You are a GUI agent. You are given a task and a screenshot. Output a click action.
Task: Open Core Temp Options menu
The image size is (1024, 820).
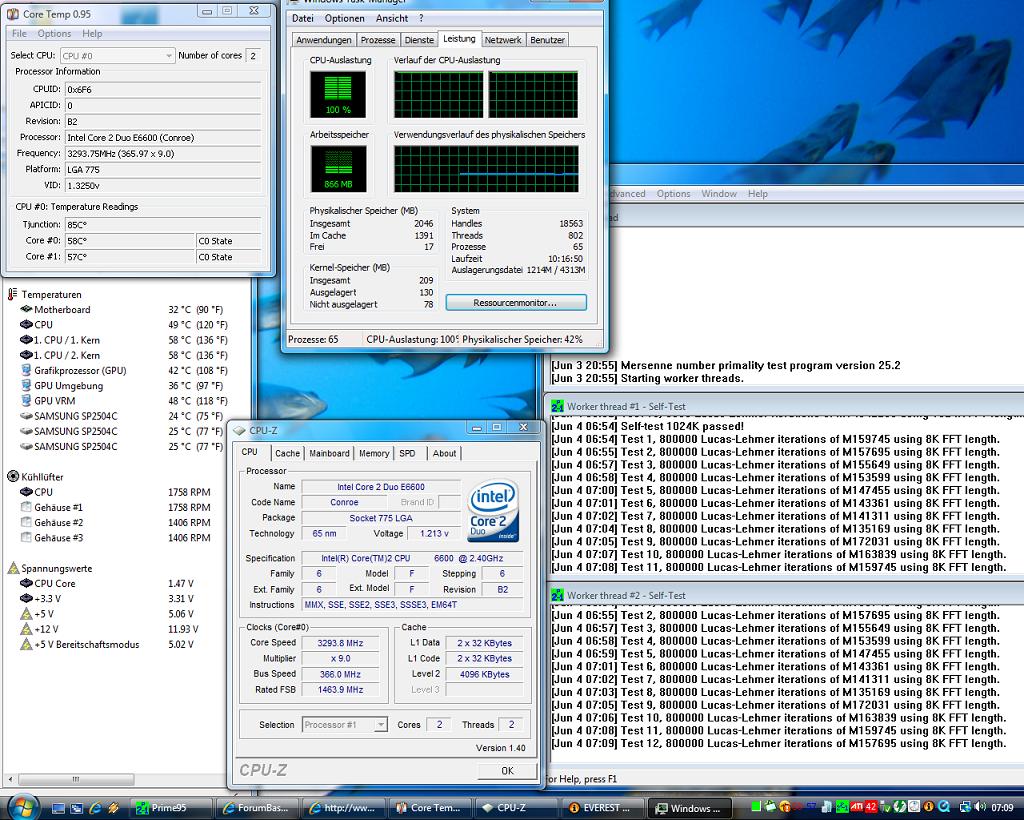coord(54,33)
